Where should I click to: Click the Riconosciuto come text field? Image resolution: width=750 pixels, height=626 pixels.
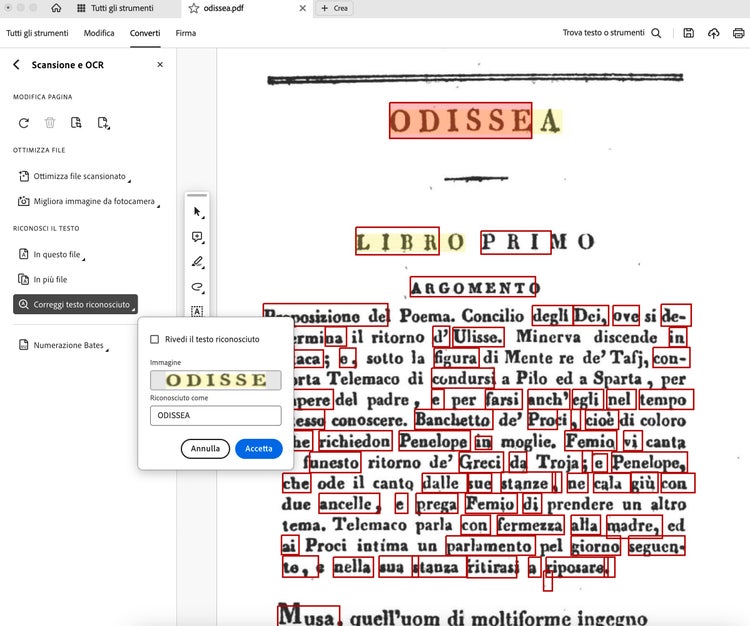click(216, 415)
